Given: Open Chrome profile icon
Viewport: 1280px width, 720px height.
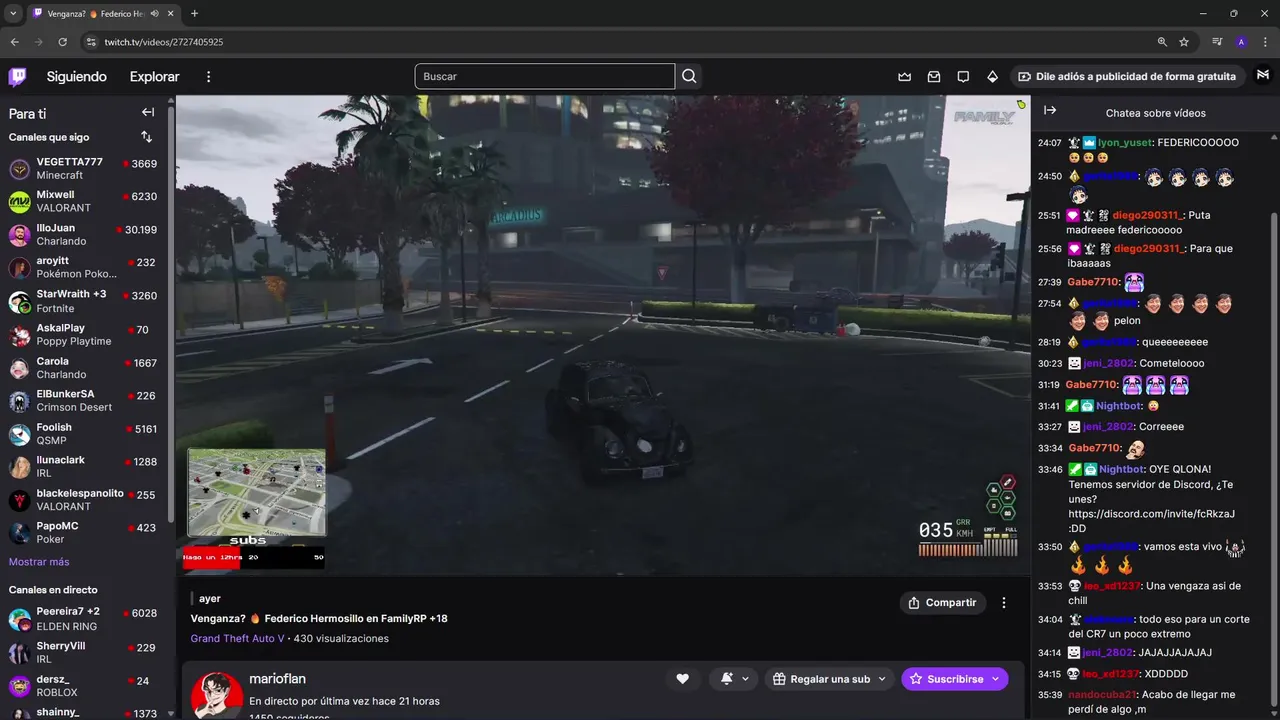Looking at the screenshot, I should (x=1241, y=42).
